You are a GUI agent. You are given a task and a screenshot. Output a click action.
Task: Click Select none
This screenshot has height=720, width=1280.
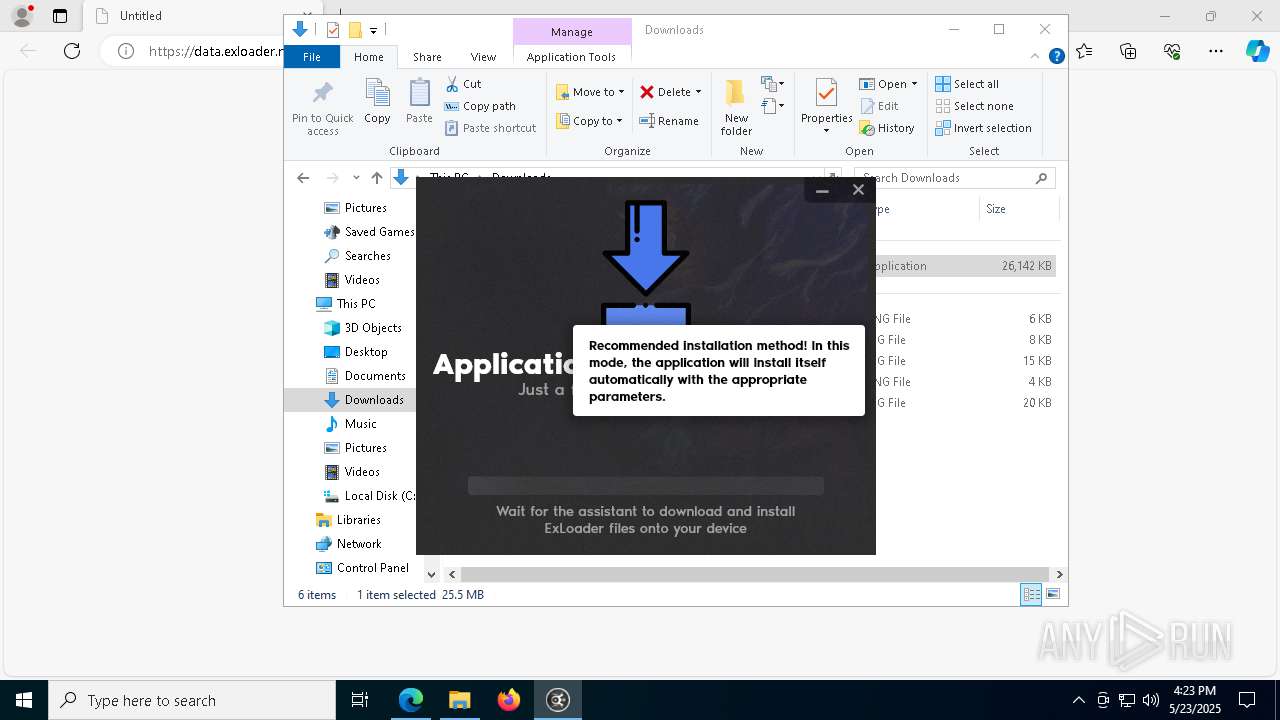974,106
